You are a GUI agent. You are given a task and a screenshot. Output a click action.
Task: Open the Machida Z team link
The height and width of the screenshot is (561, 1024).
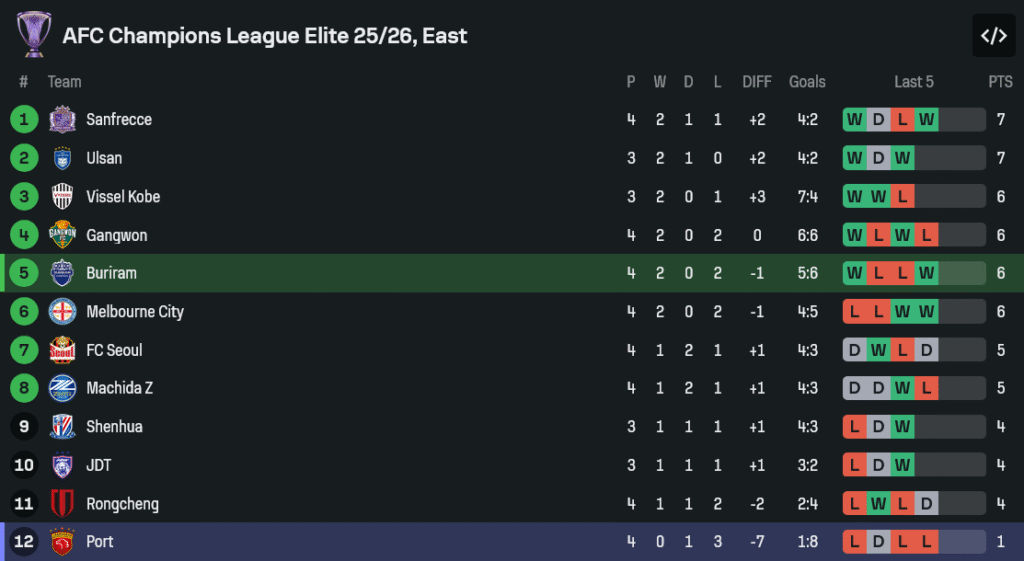coord(119,388)
